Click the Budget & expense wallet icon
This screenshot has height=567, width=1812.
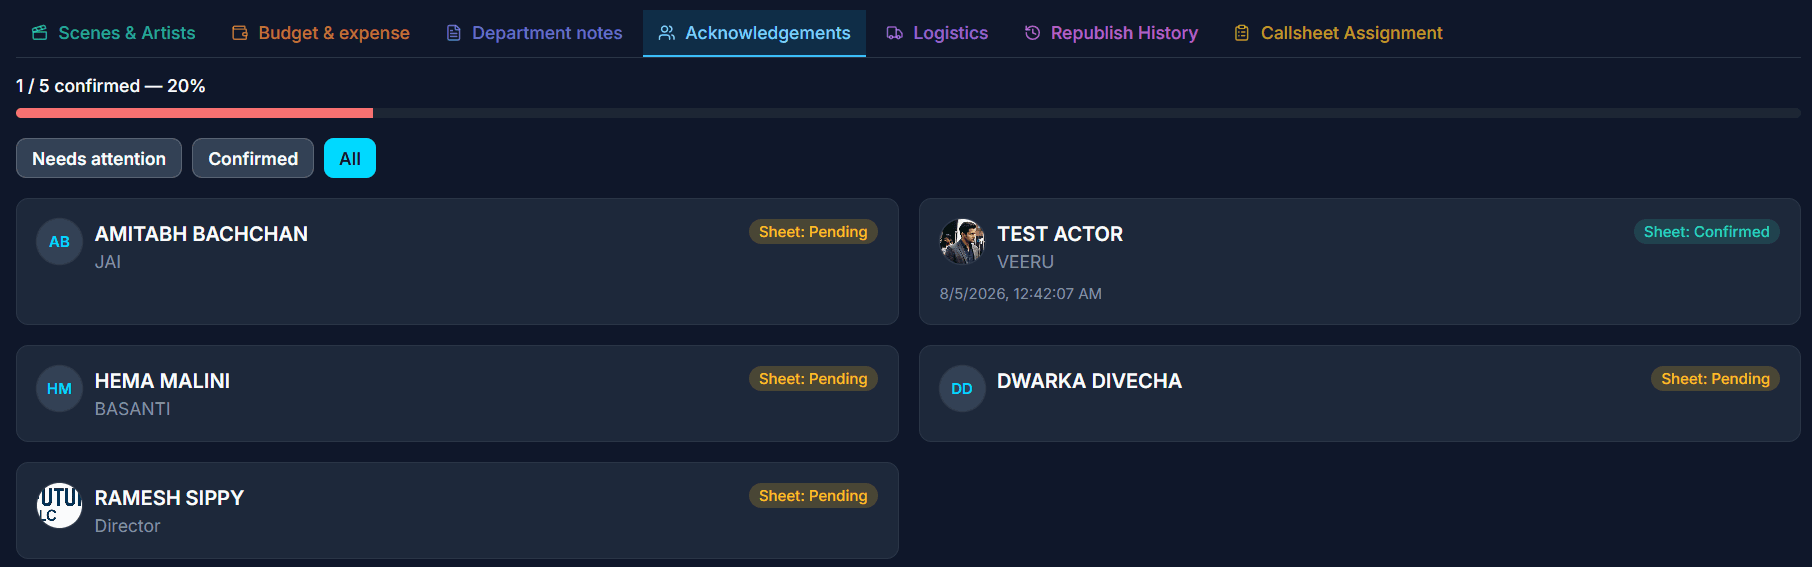coord(240,33)
